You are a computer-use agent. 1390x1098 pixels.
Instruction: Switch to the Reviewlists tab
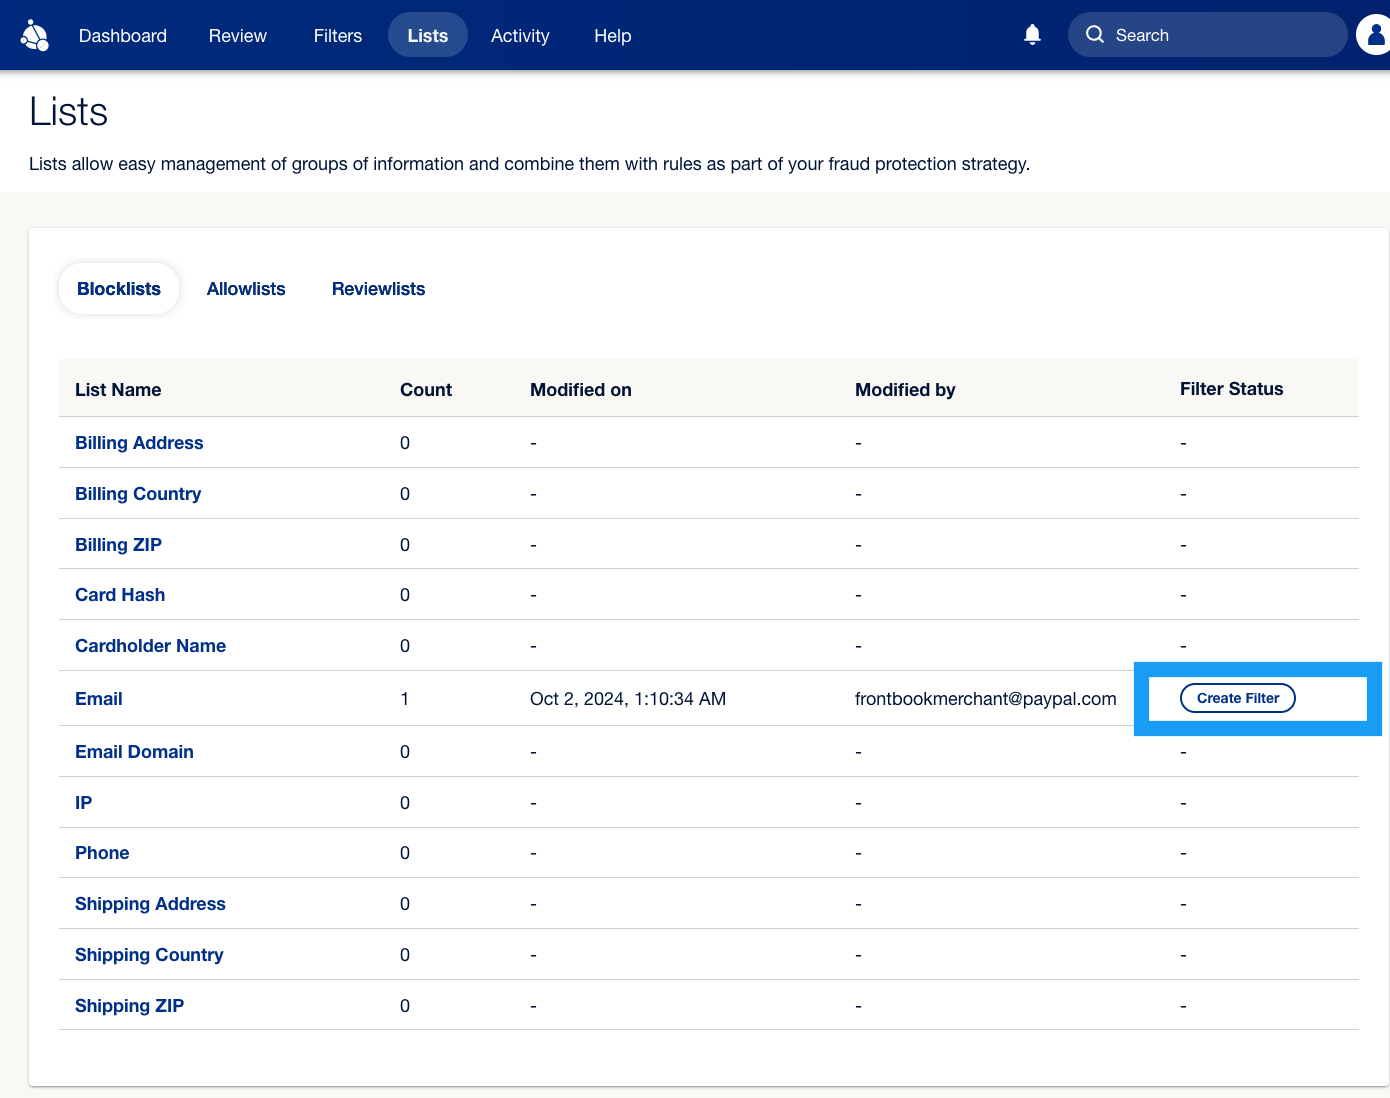(x=378, y=289)
